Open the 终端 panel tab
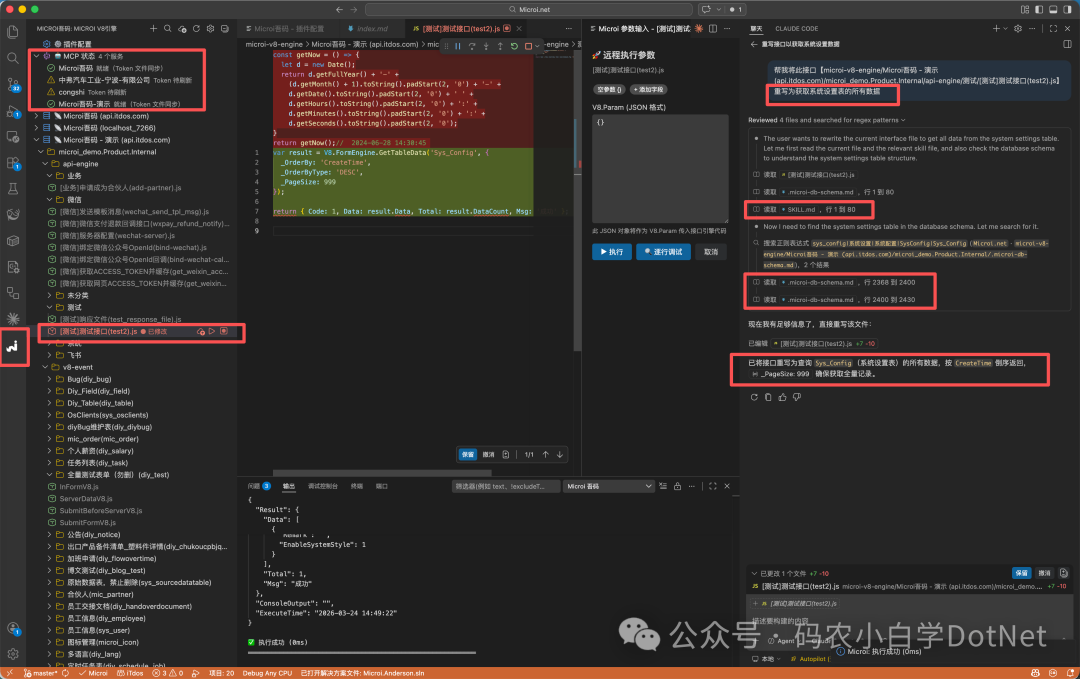 pos(356,486)
